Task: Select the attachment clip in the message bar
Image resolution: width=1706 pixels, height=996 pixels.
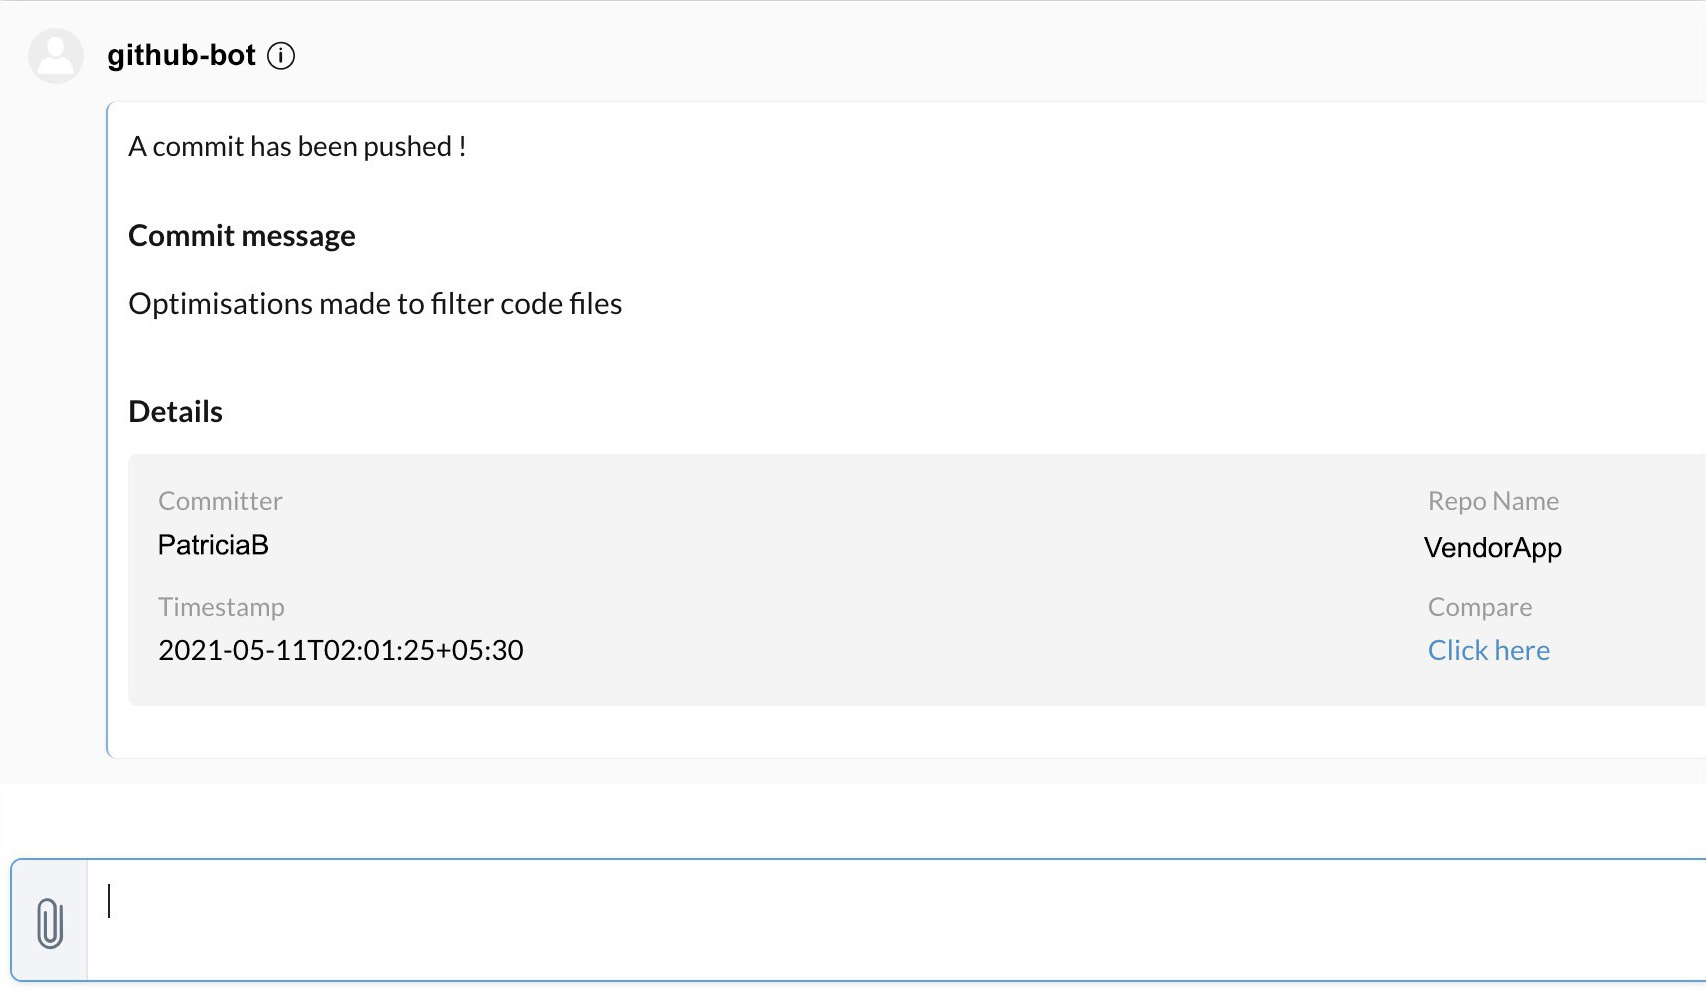Action: pyautogui.click(x=49, y=922)
